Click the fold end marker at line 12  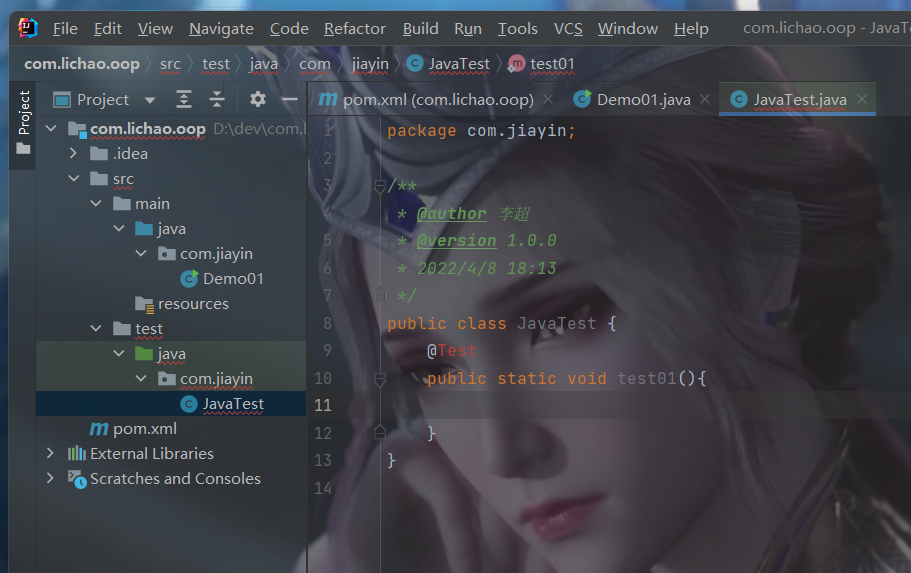tap(380, 432)
